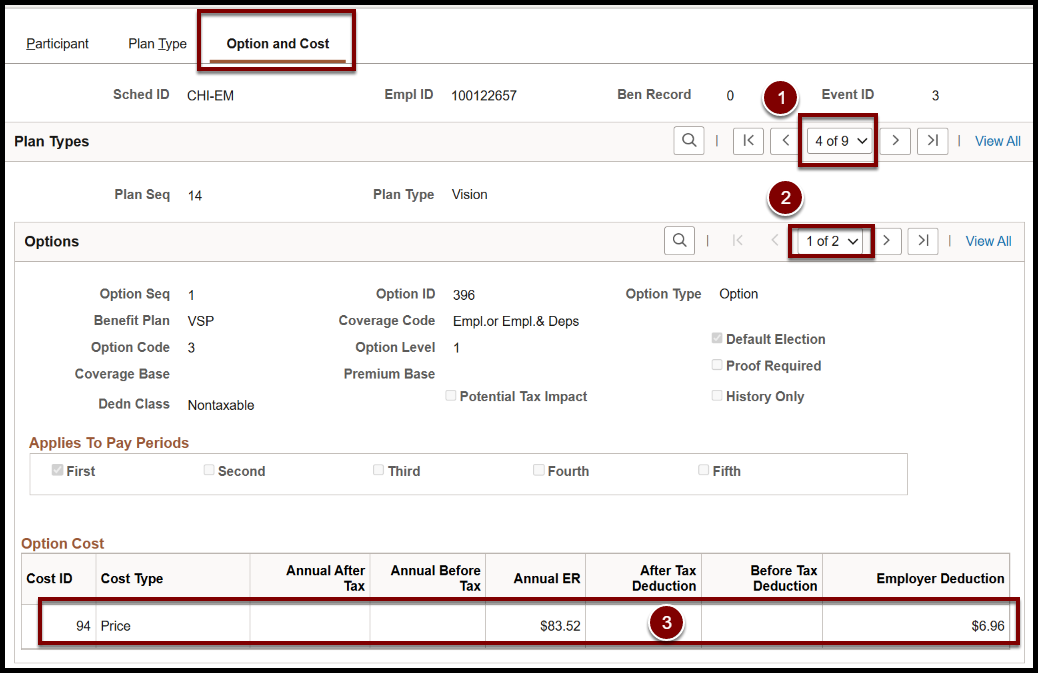
Task: Open the 4 of 9 record selector
Action: click(839, 141)
